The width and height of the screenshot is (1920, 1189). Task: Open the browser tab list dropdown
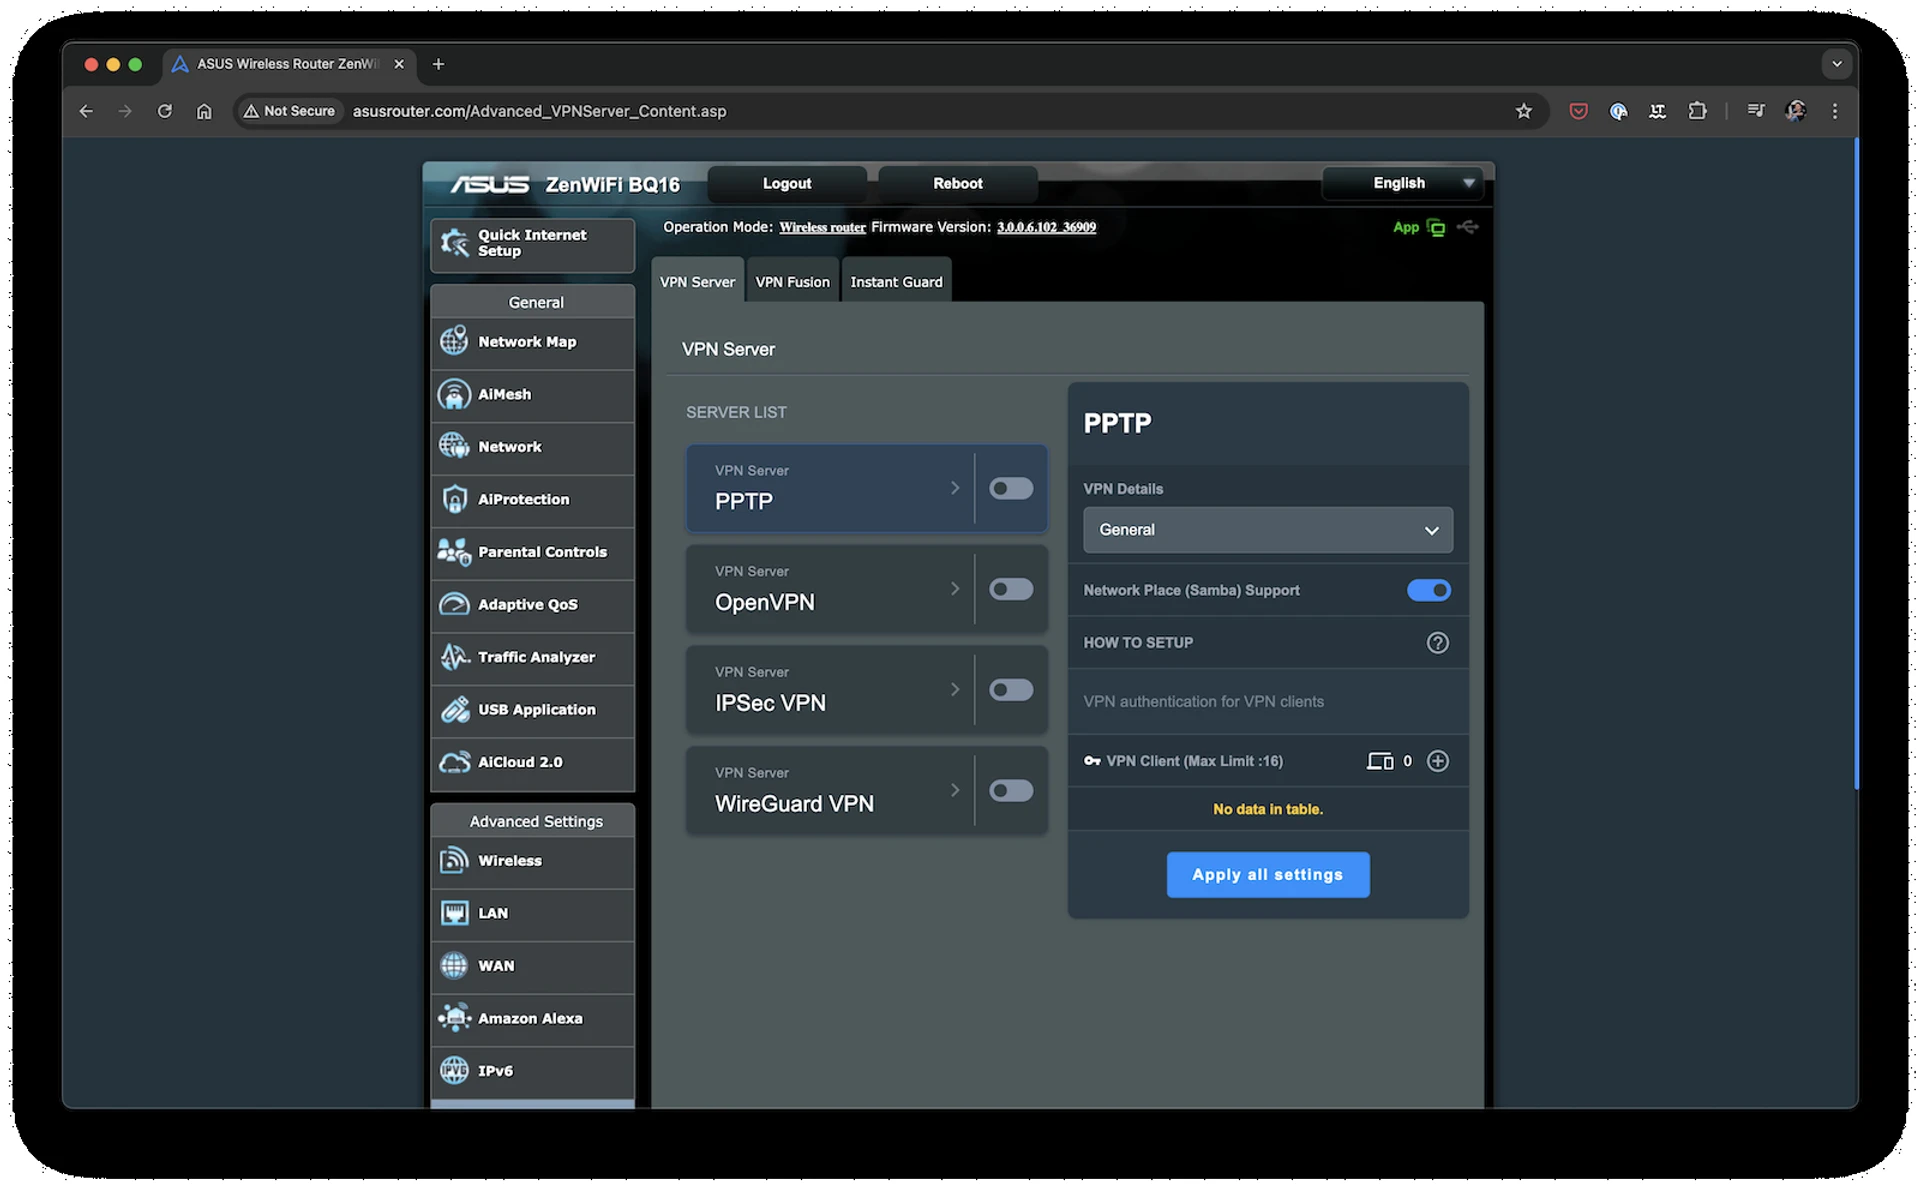1836,64
